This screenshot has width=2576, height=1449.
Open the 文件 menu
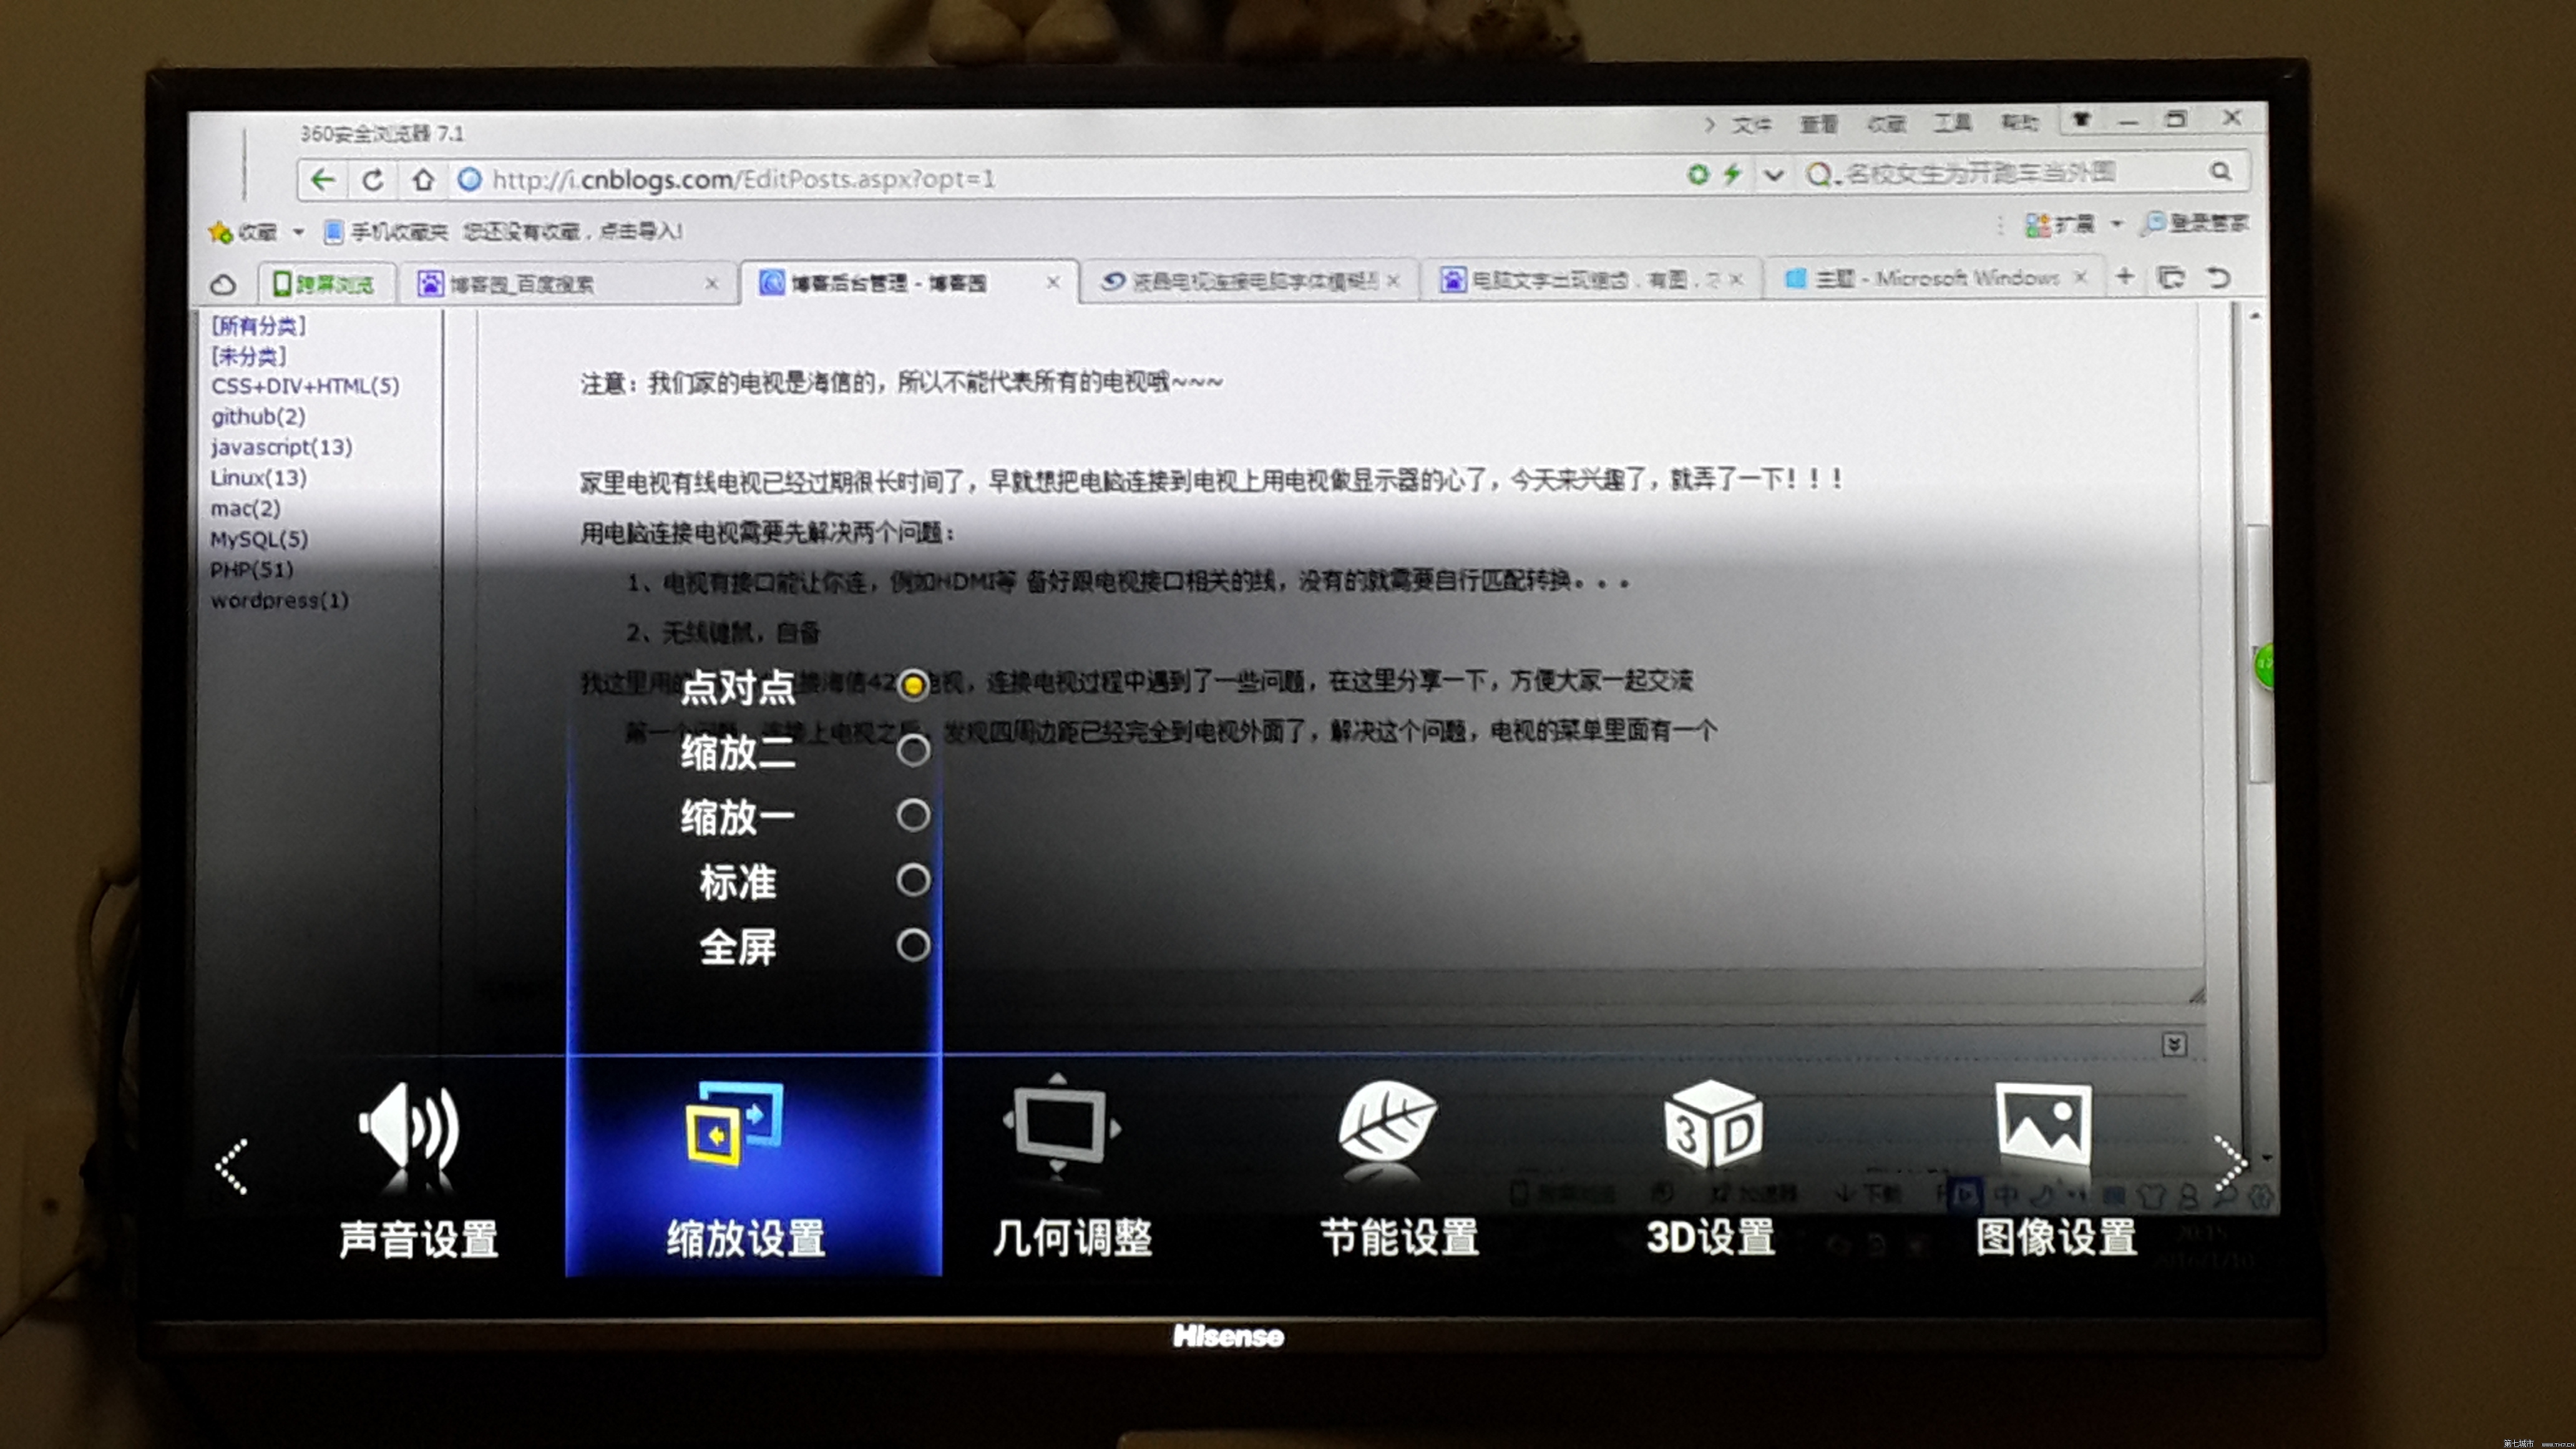coord(1751,124)
